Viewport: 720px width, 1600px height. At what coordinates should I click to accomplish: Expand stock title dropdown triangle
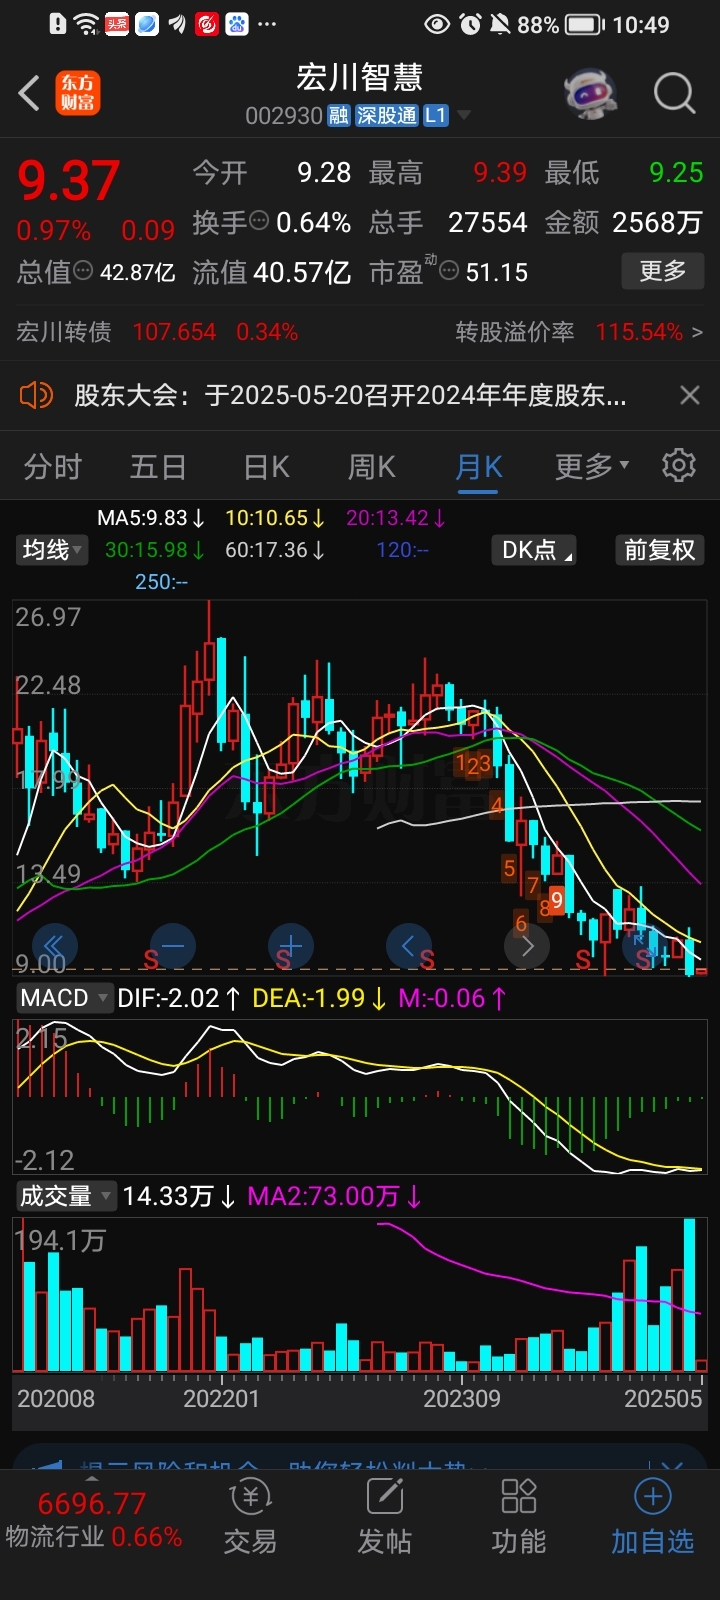tap(464, 116)
